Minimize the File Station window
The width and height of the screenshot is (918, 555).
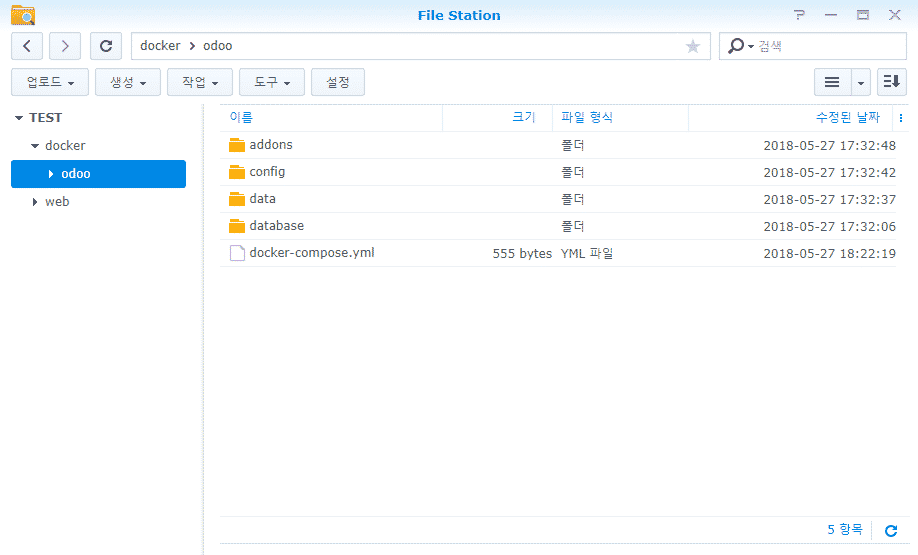pos(831,15)
